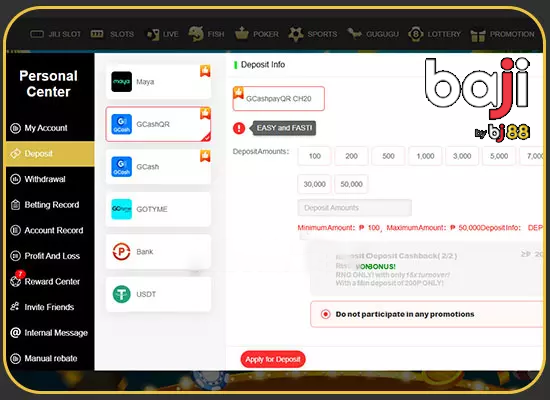The image size is (550, 400).
Task: Go to Account Record page
Action: coord(50,231)
